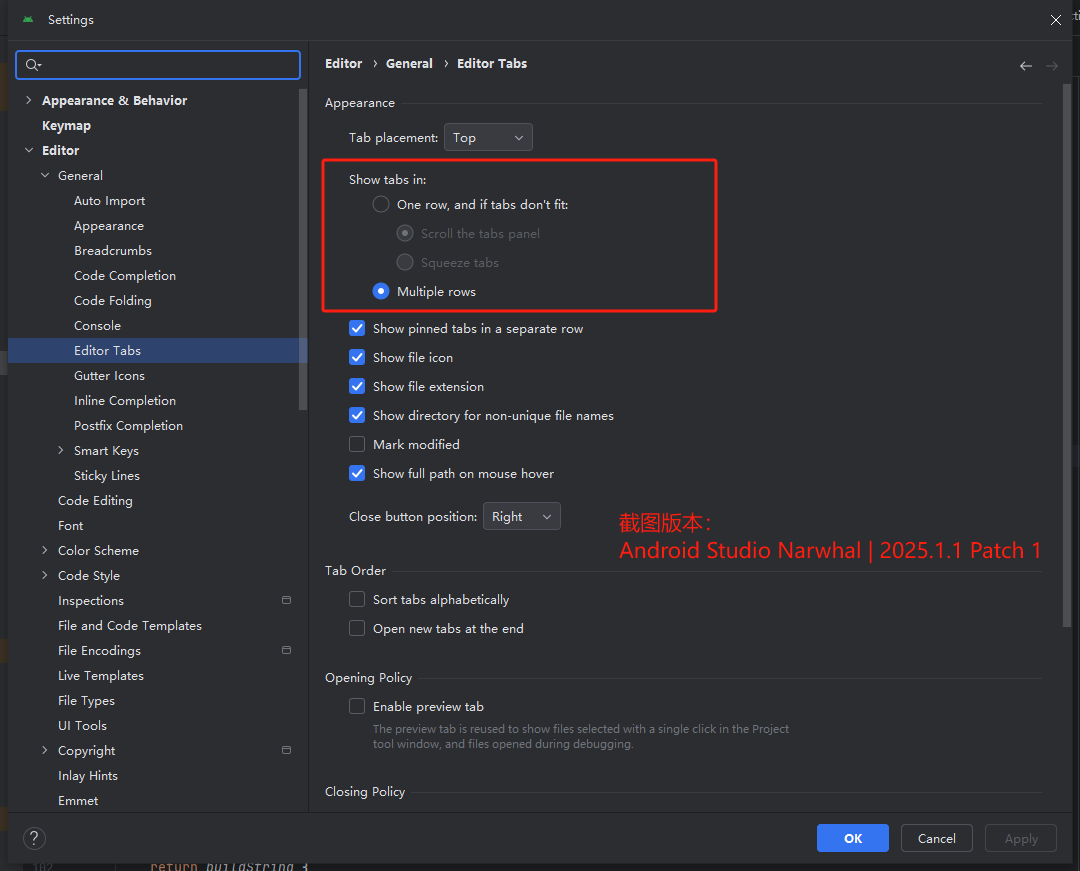This screenshot has height=871, width=1080.
Task: Open Sticky Lines settings
Action: [107, 475]
